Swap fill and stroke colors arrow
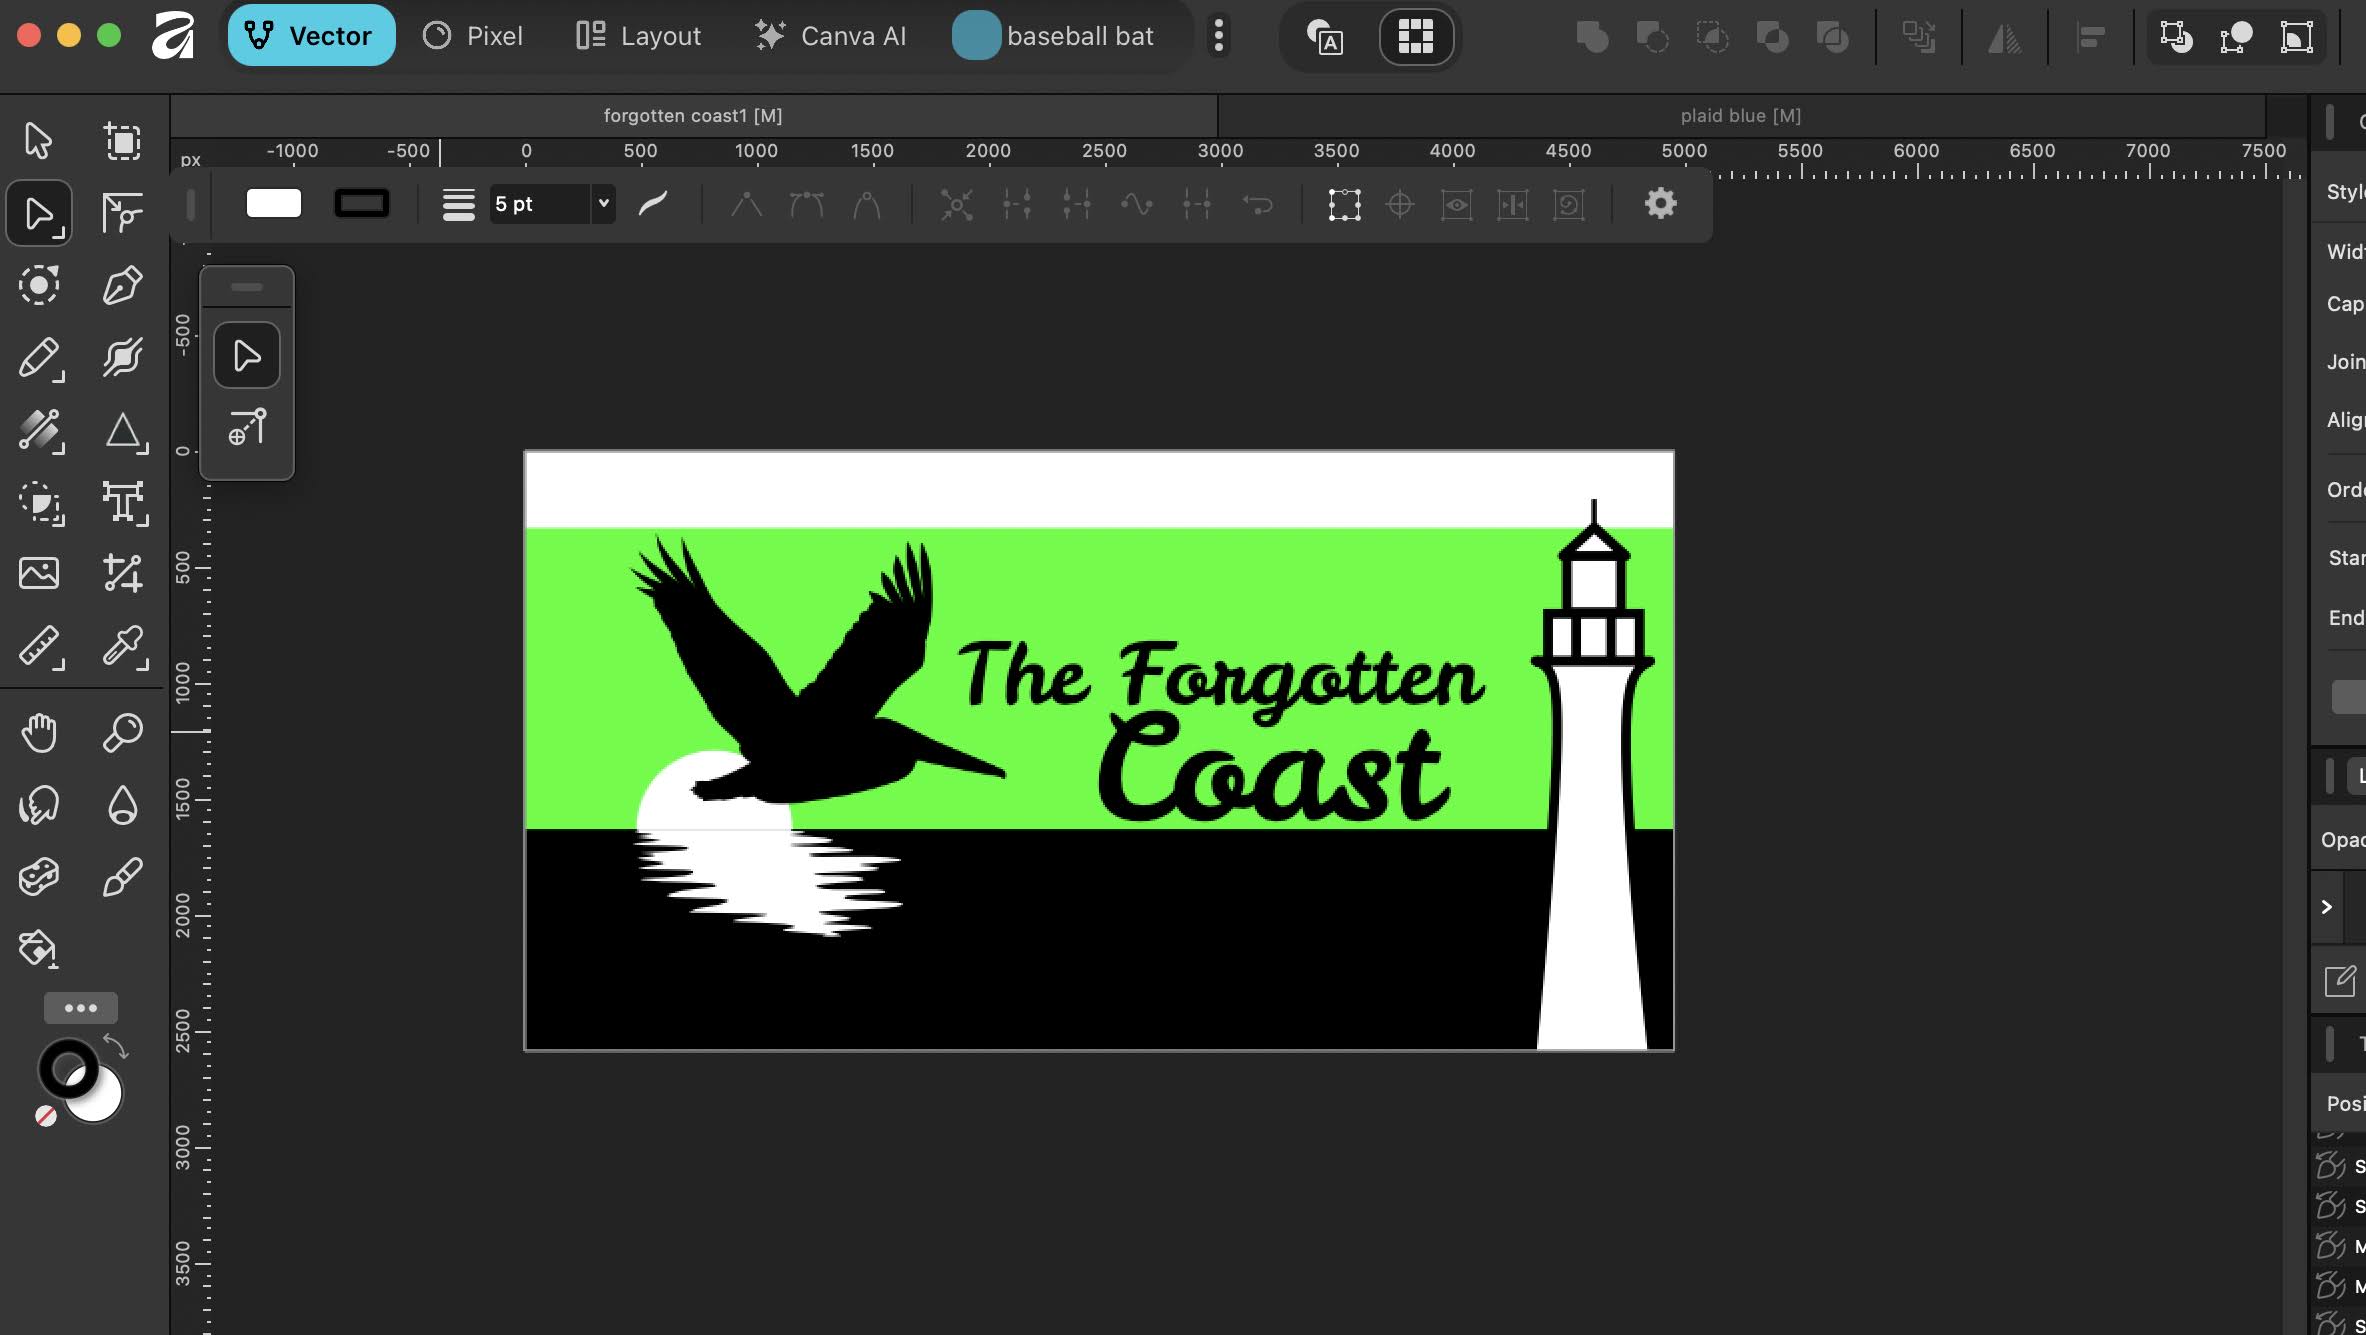This screenshot has height=1335, width=2366. 116,1047
